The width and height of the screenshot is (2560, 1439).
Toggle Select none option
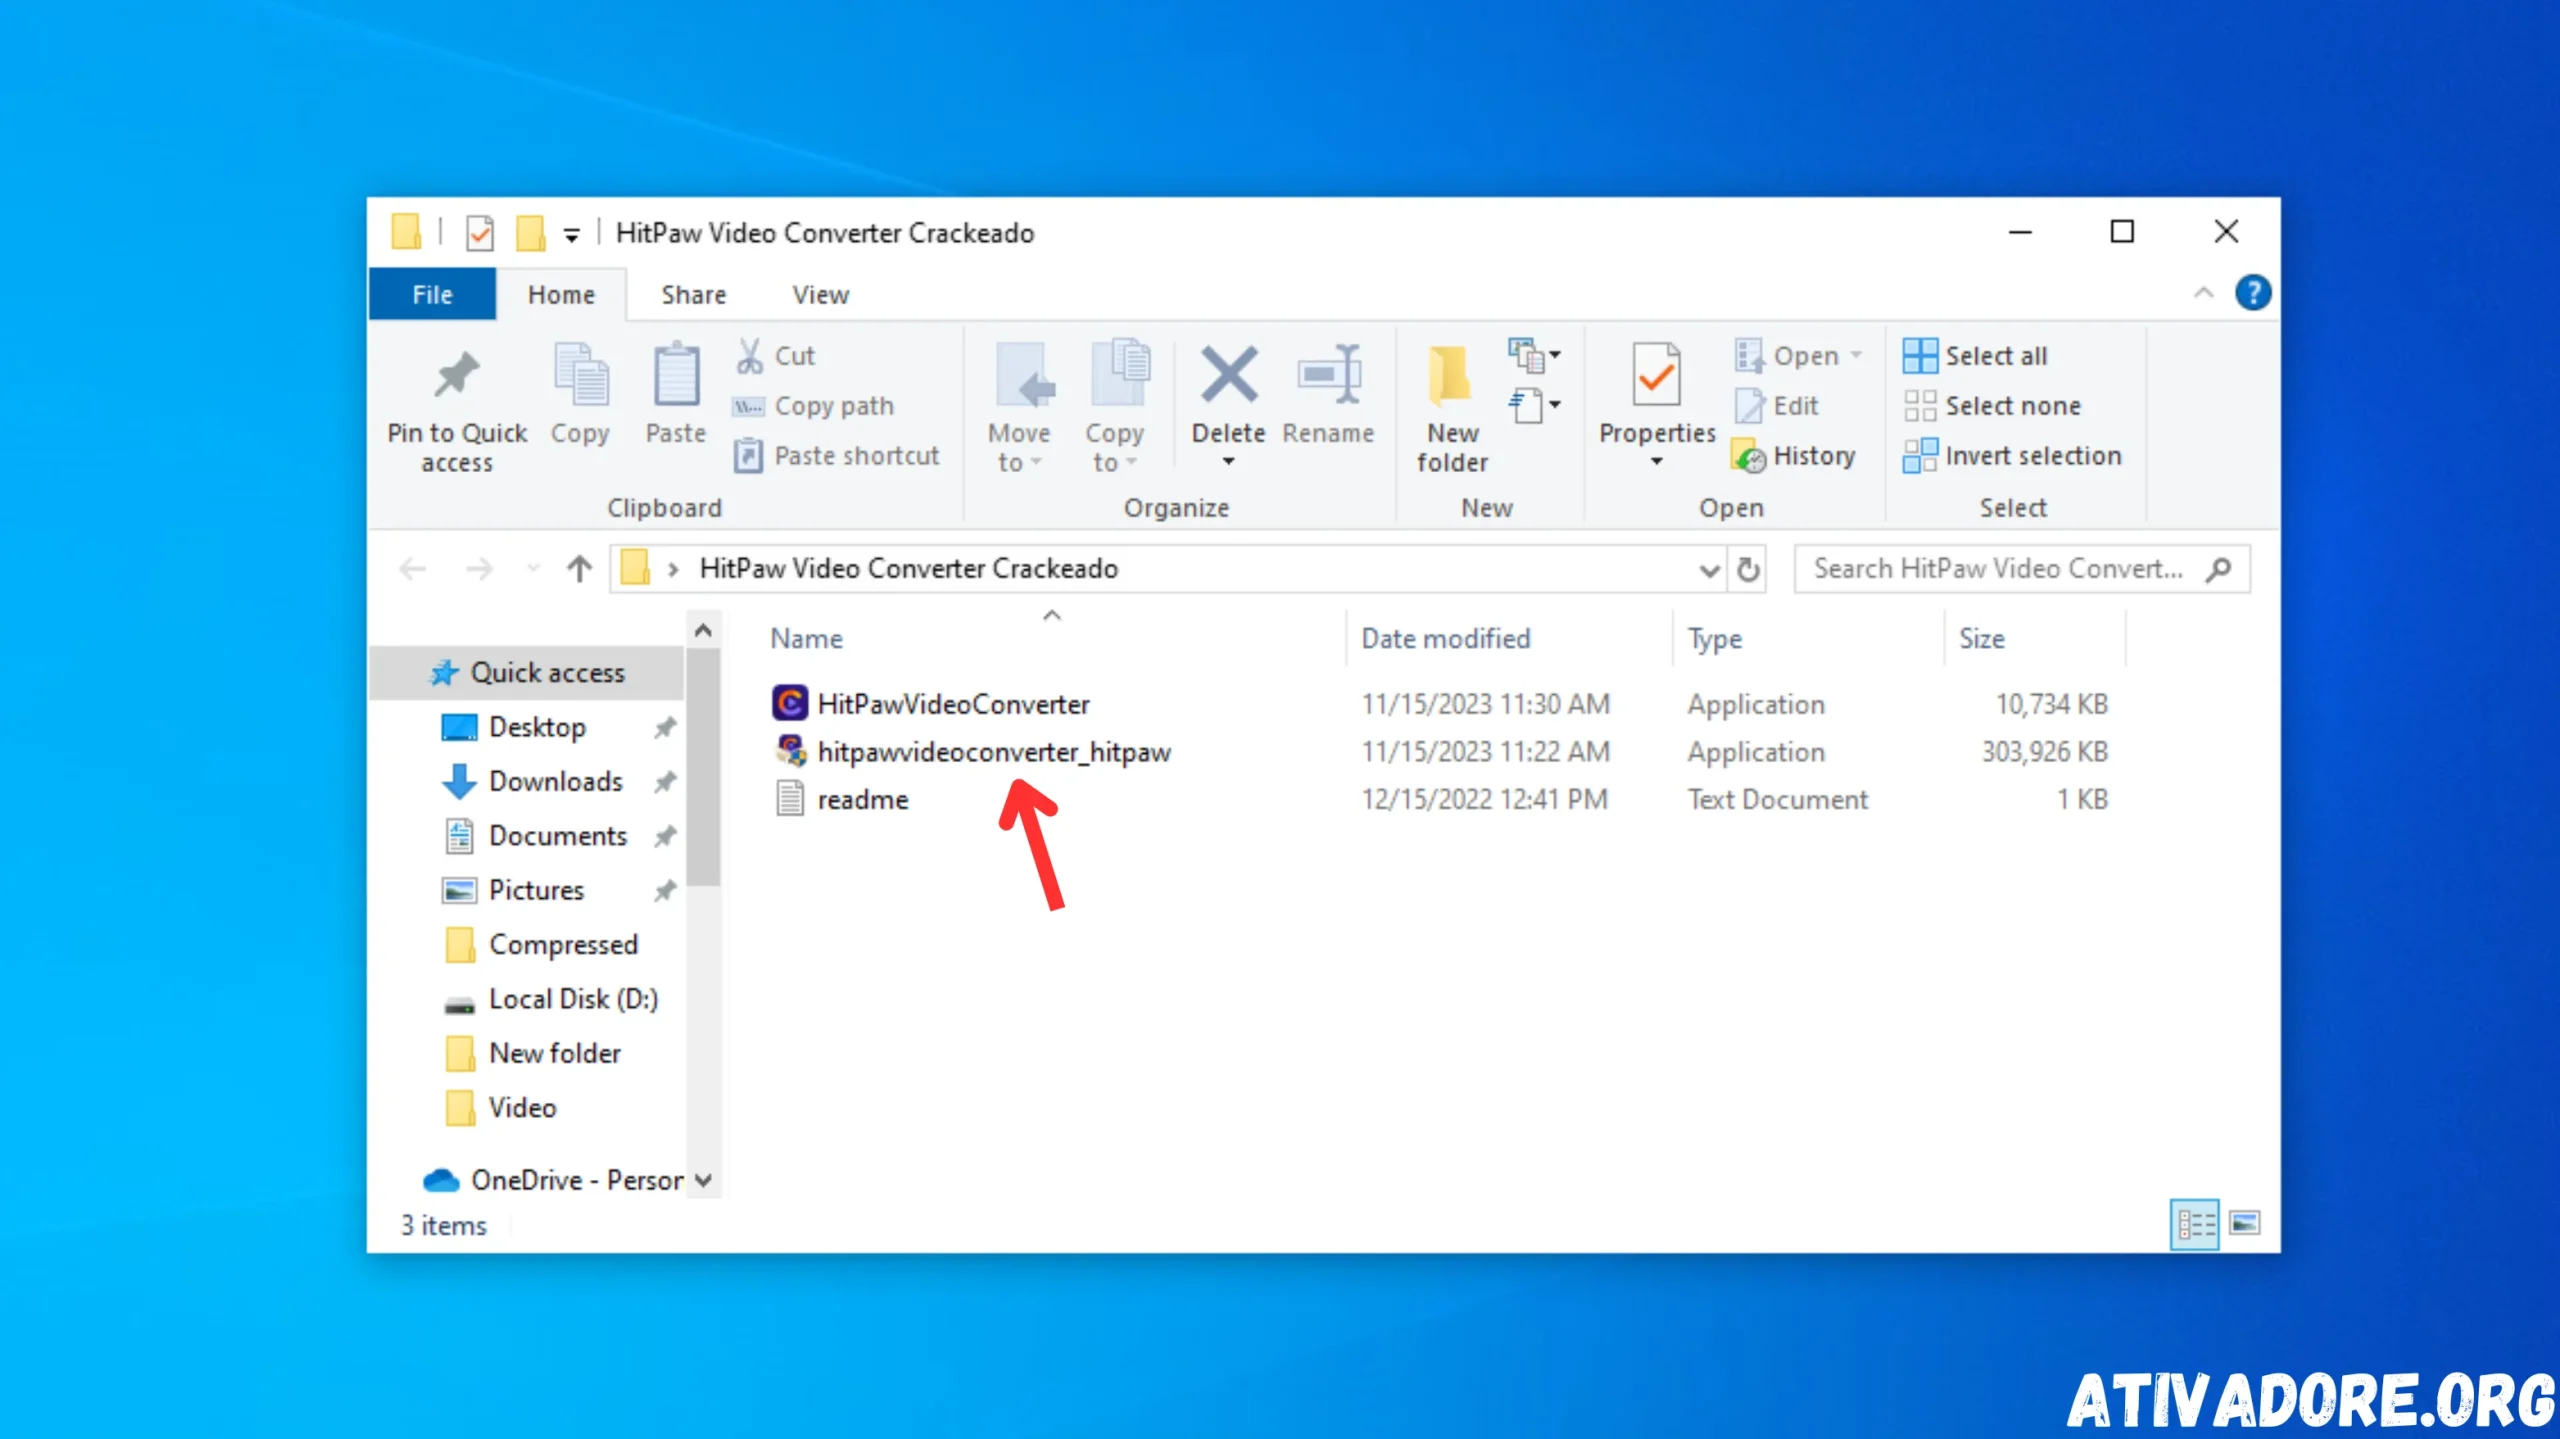pos(2011,405)
